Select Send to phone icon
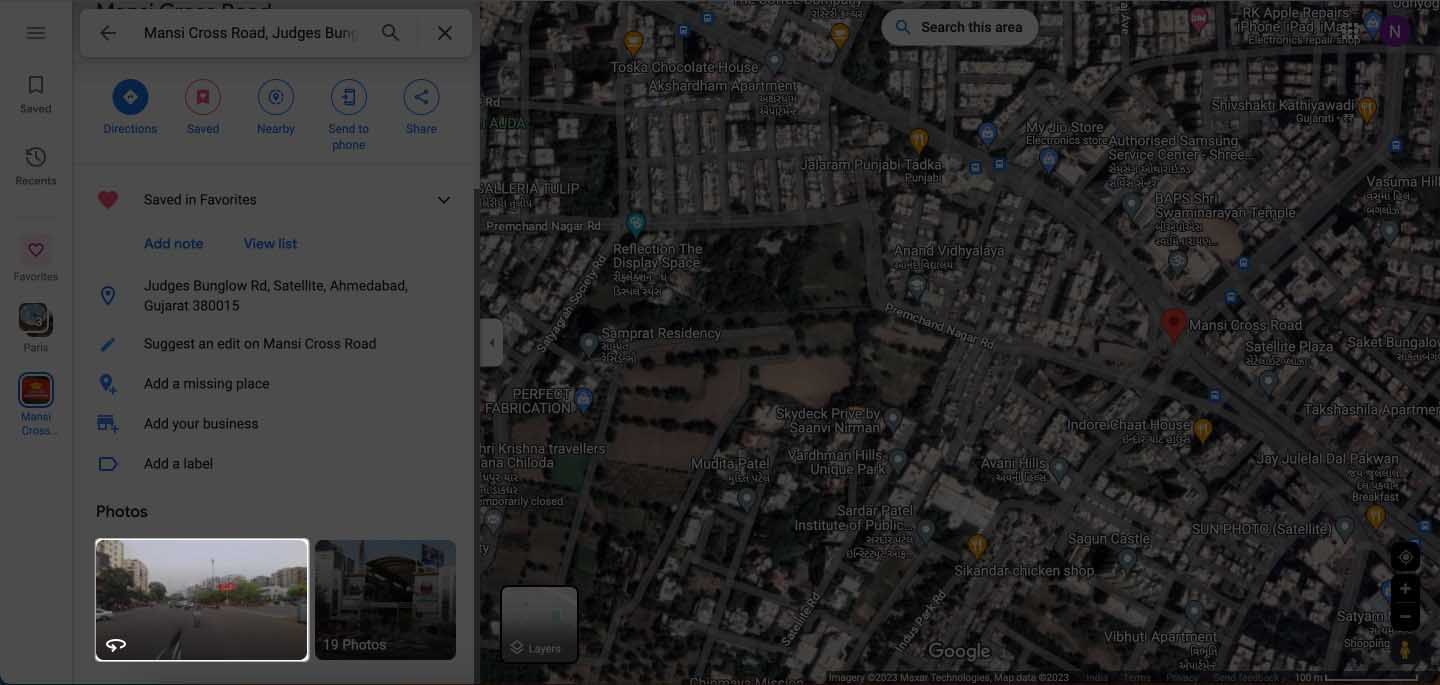The width and height of the screenshot is (1440, 685). (348, 97)
